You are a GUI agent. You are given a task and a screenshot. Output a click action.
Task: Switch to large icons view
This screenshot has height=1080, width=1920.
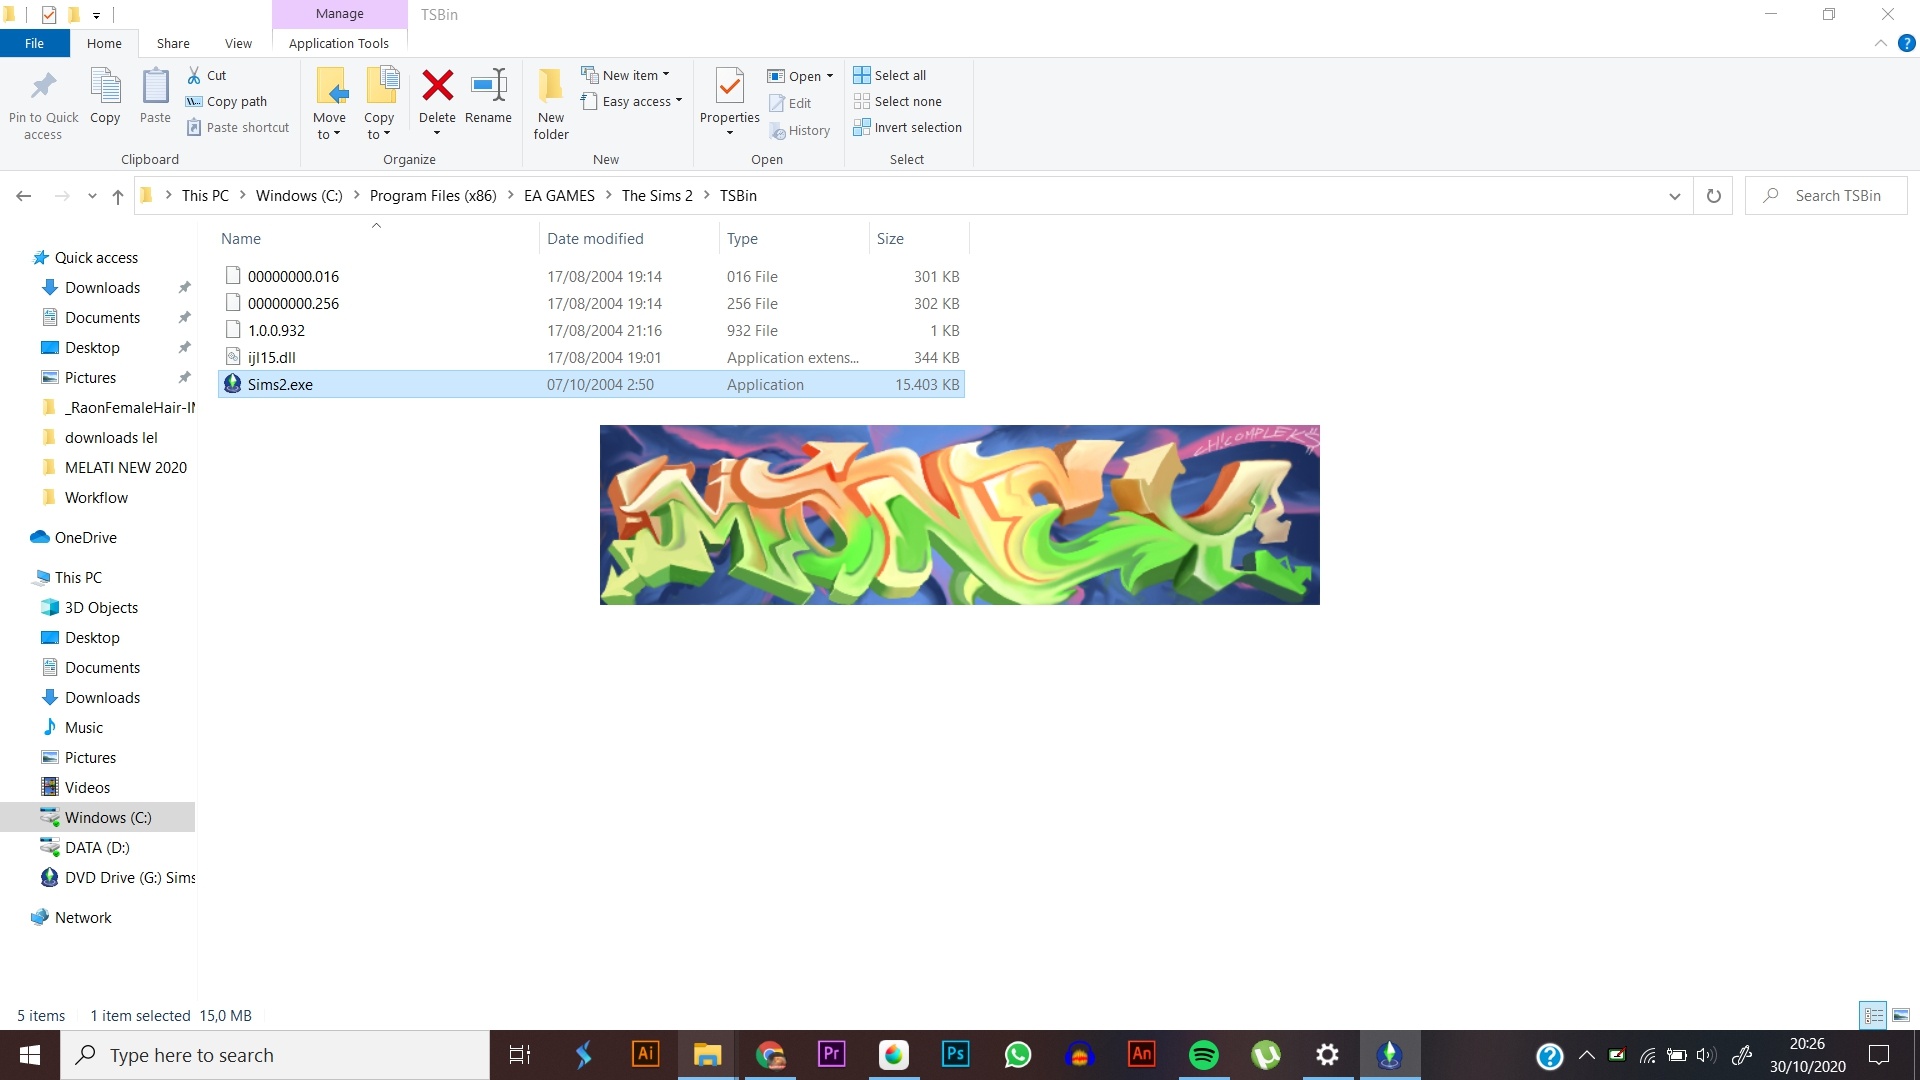[1901, 1015]
